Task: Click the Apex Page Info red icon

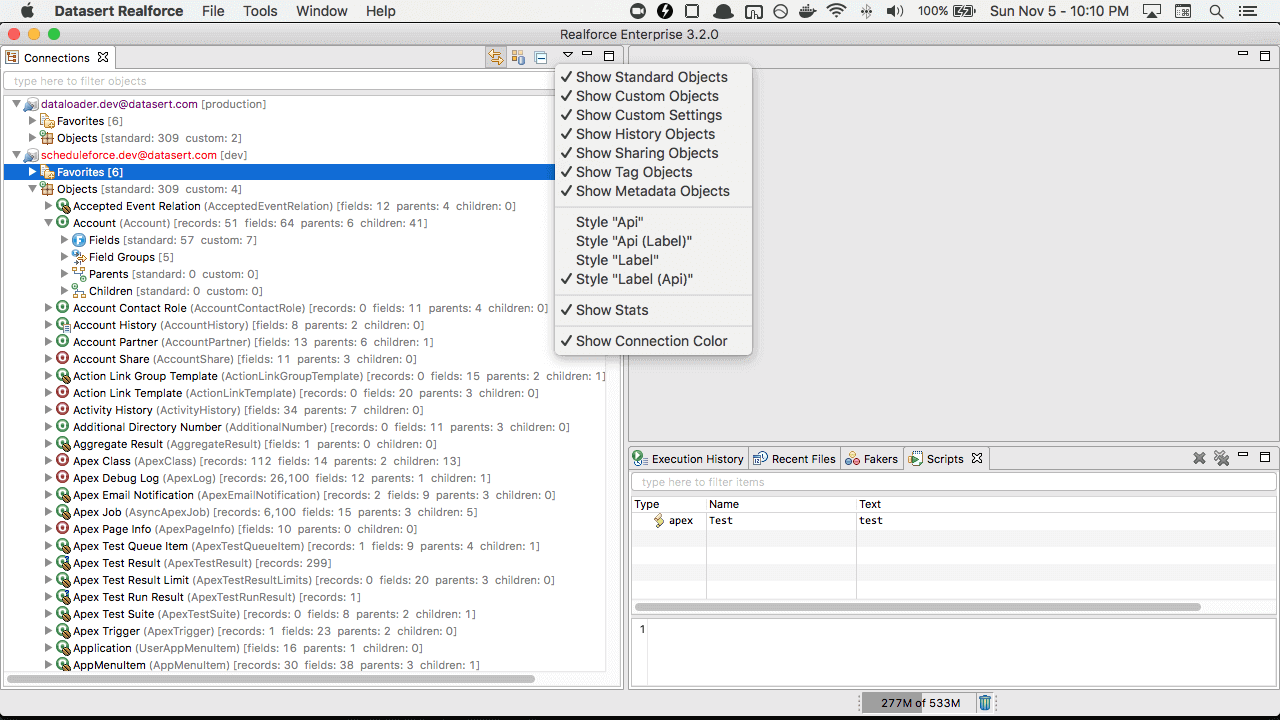Action: pyautogui.click(x=63, y=529)
